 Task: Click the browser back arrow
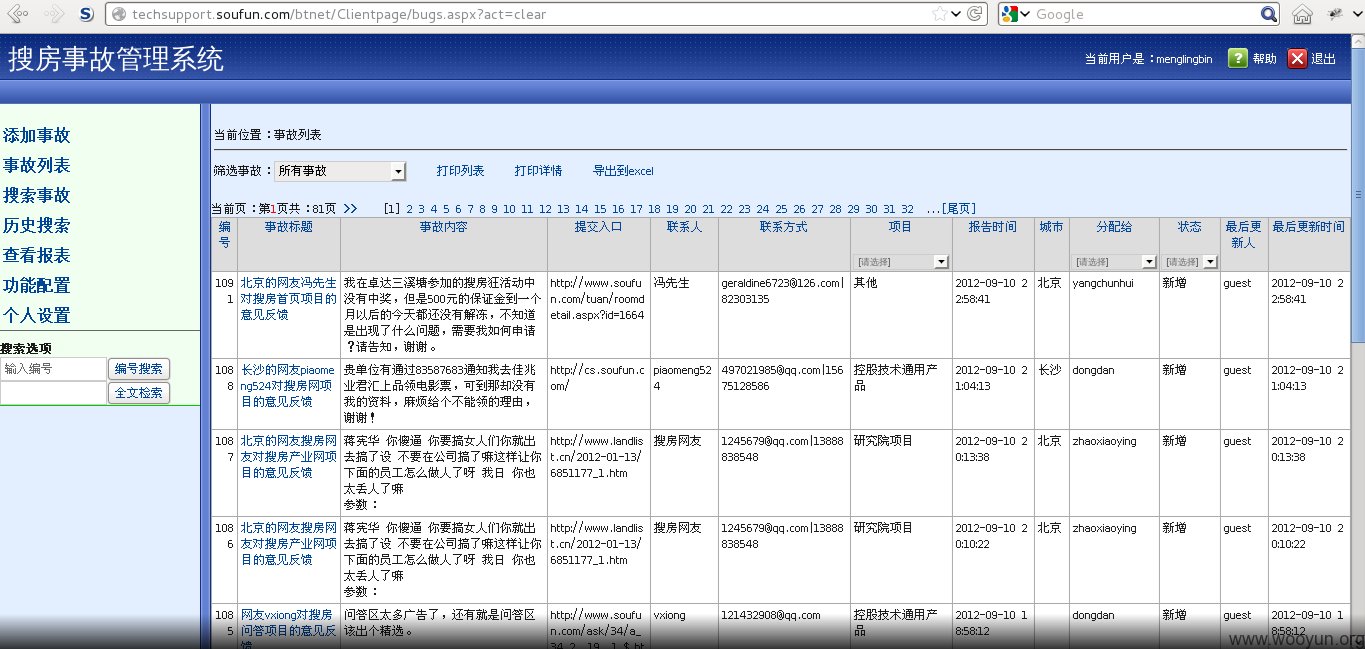tap(17, 14)
